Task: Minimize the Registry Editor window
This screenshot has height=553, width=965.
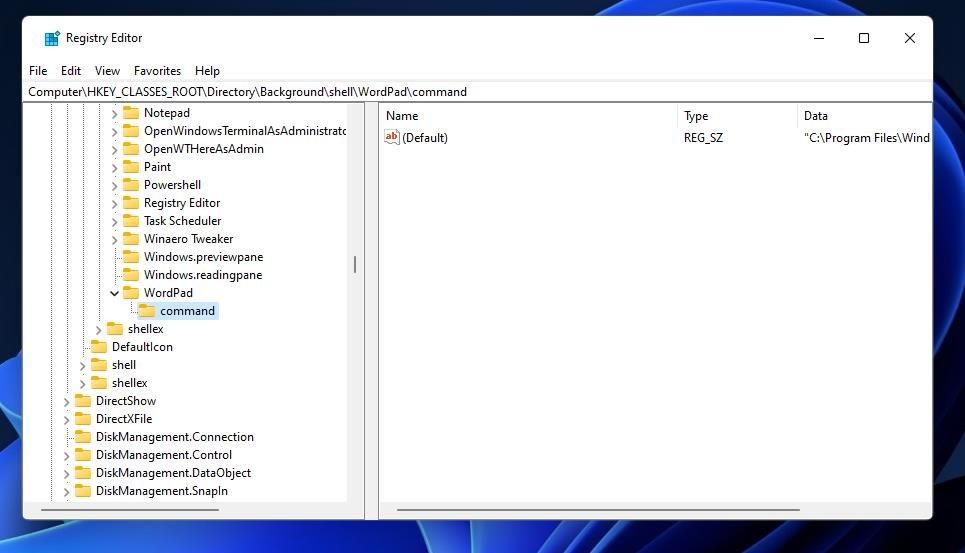Action: tap(819, 38)
